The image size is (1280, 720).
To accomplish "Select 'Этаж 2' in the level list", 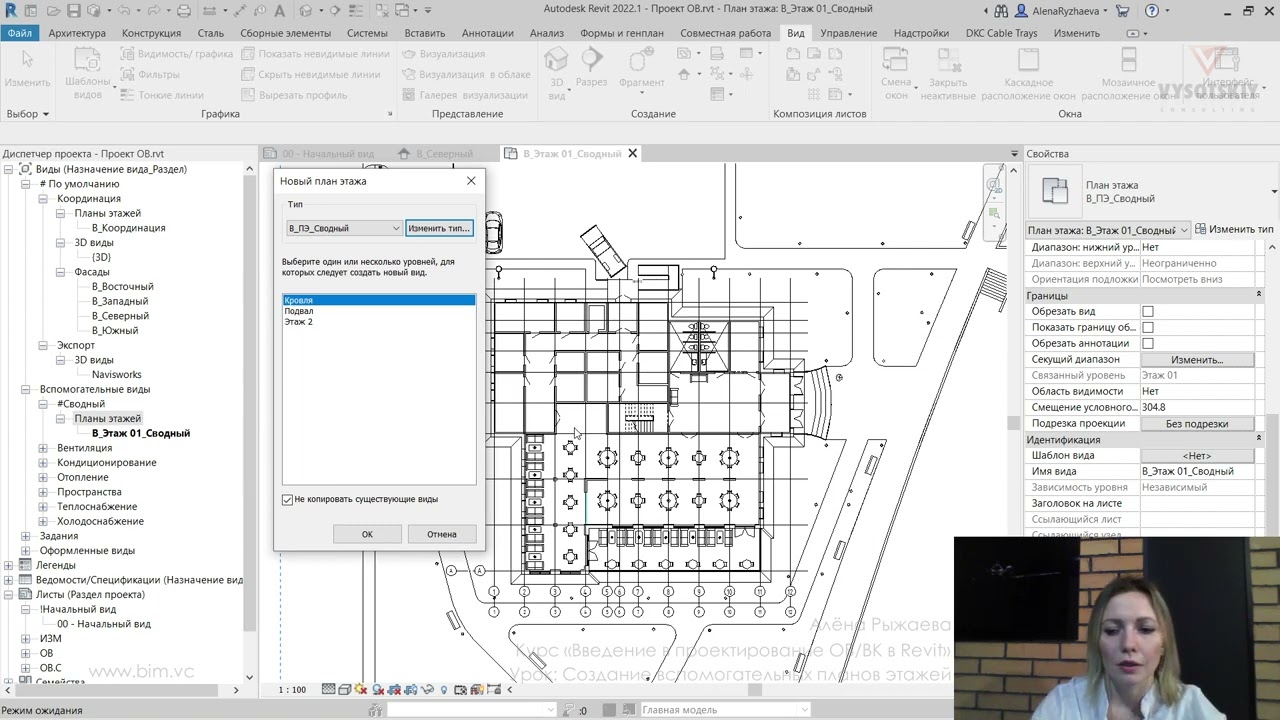I will tap(298, 322).
